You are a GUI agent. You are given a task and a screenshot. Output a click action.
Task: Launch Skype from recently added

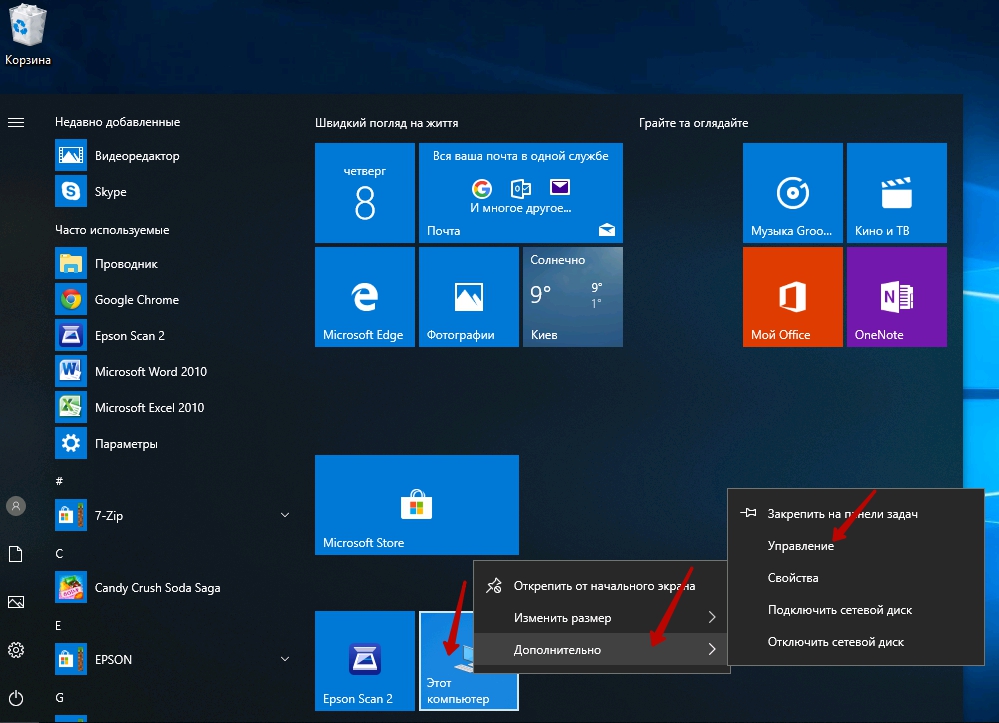(110, 192)
